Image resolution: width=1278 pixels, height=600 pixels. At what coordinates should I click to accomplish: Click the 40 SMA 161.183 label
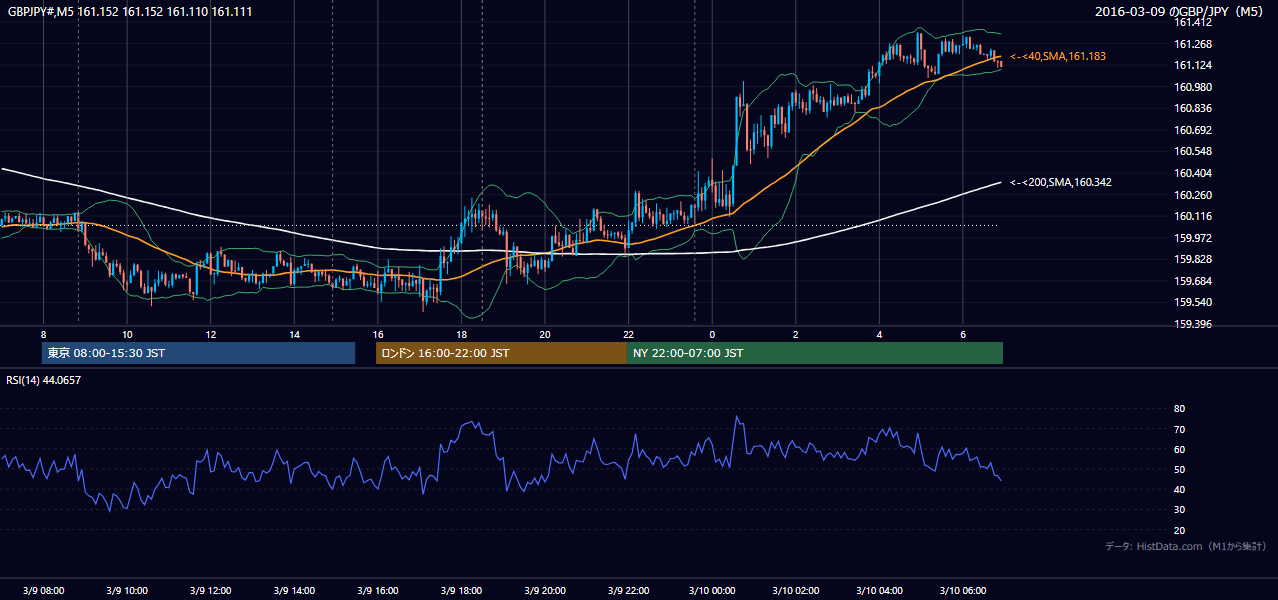click(1058, 57)
